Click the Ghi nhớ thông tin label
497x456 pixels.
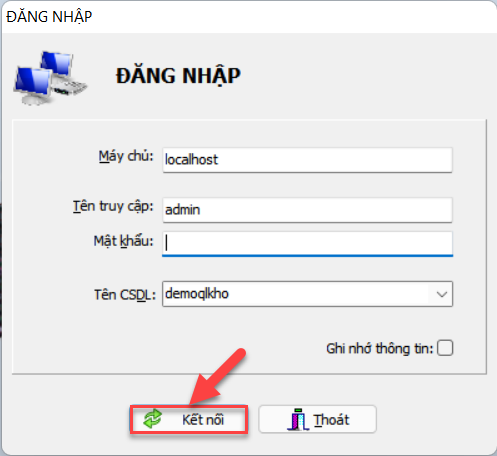[379, 349]
